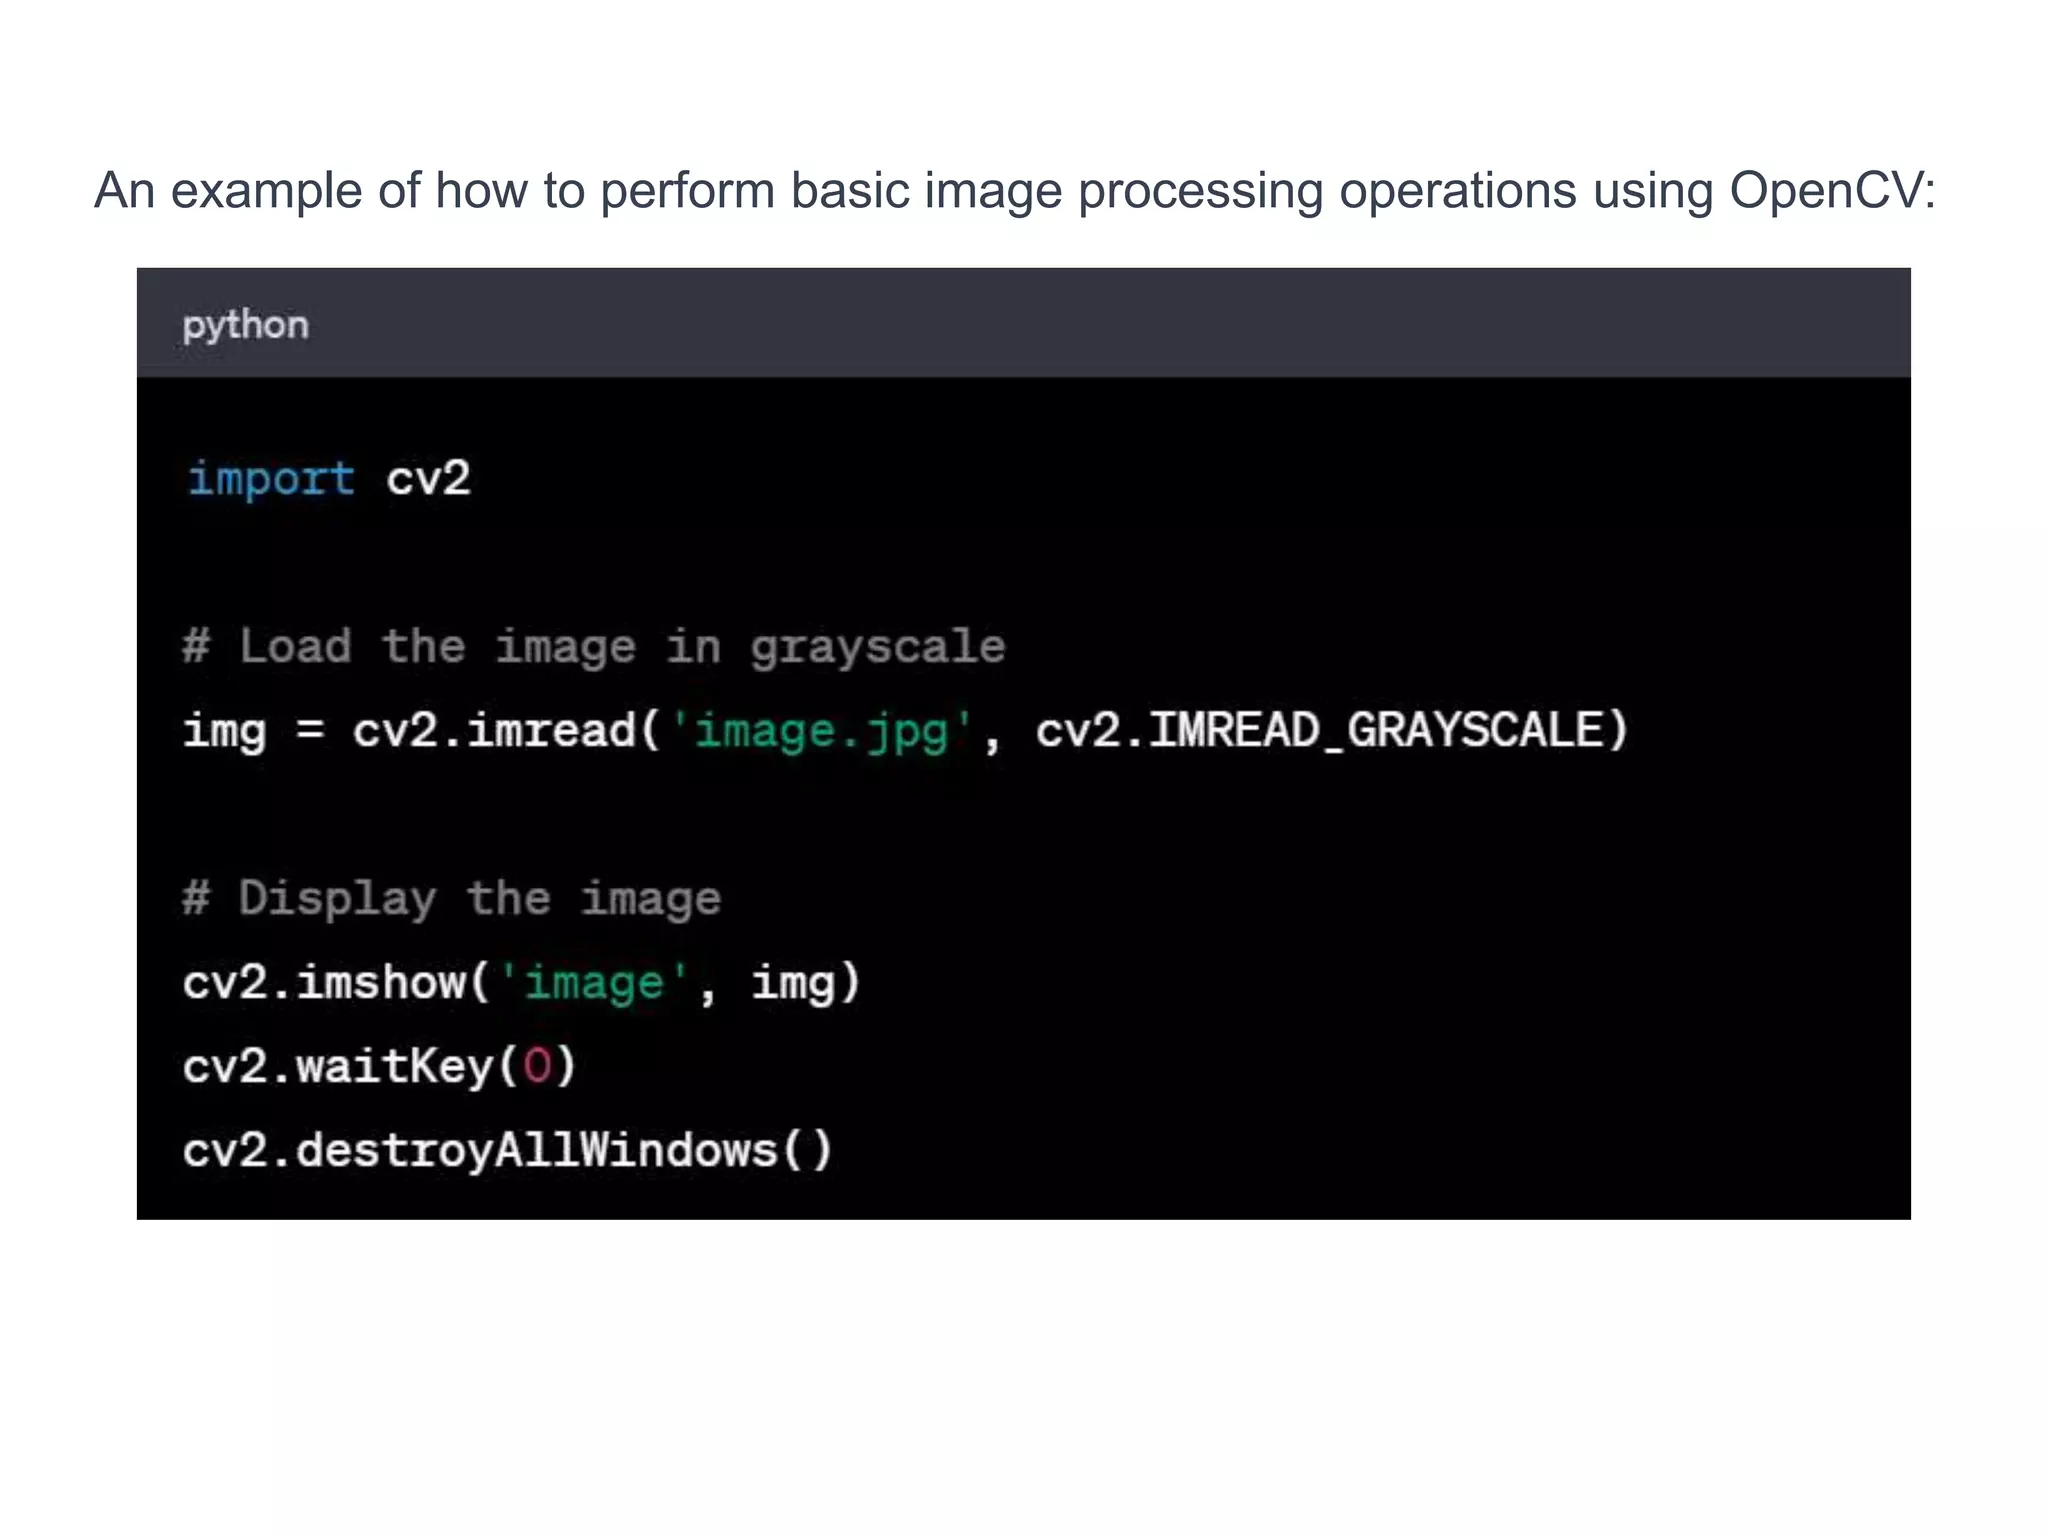The image size is (2048, 1536).
Task: Click the 'image' string in imshow
Action: [594, 983]
